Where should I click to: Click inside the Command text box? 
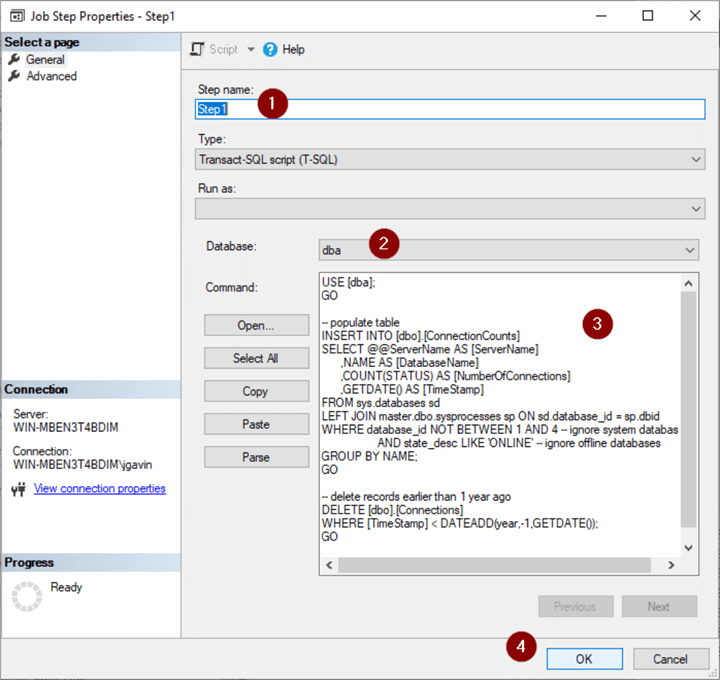pyautogui.click(x=501, y=416)
